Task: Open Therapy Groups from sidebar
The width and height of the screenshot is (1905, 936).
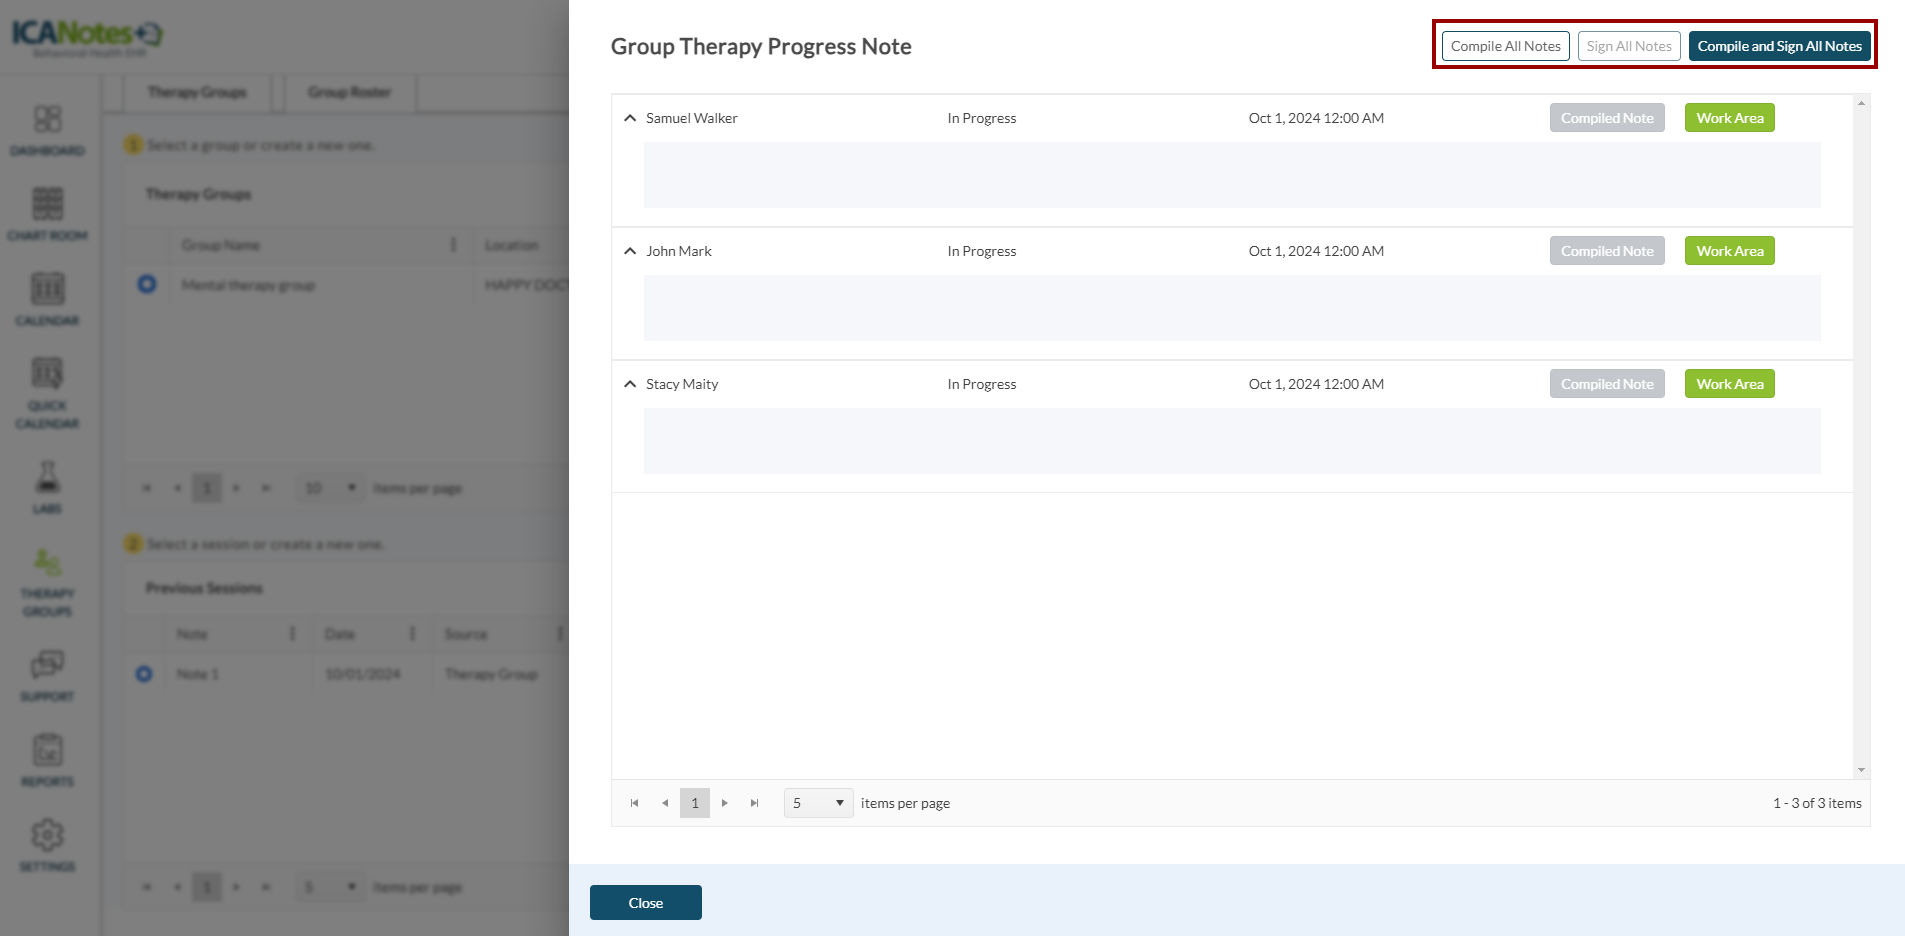Action: pyautogui.click(x=48, y=583)
